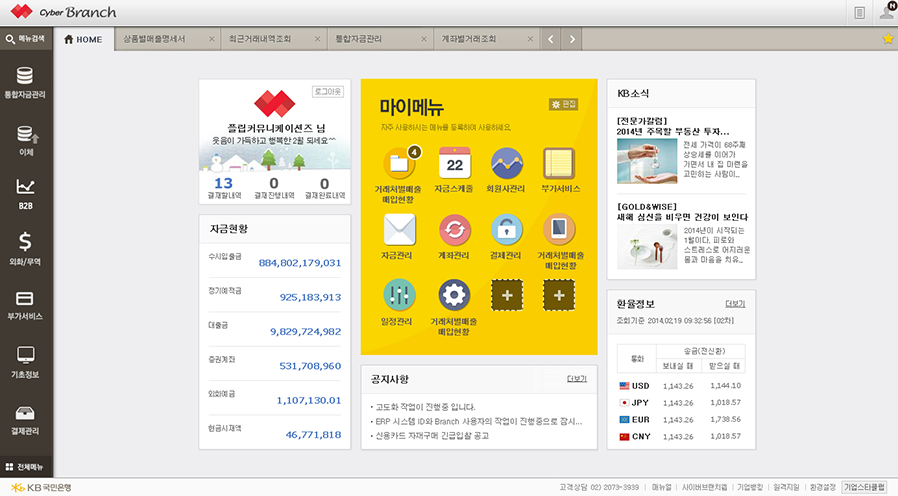Click the 기업스타클럽 footer button
Screen dimensions: 898x496
point(865,487)
